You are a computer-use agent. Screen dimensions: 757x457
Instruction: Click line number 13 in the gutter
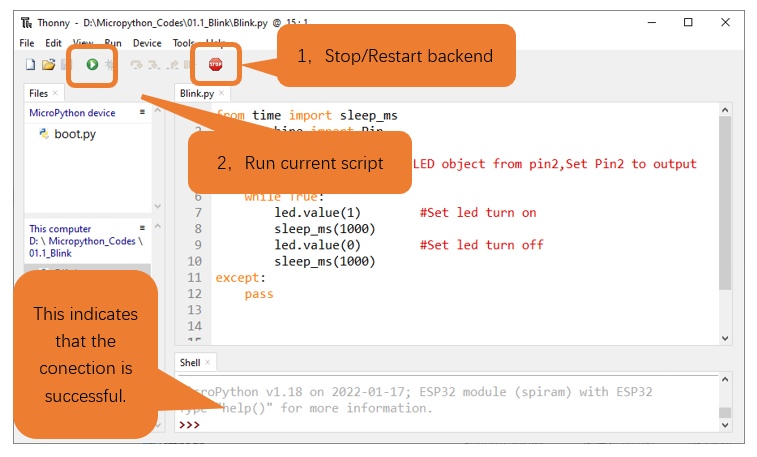195,310
